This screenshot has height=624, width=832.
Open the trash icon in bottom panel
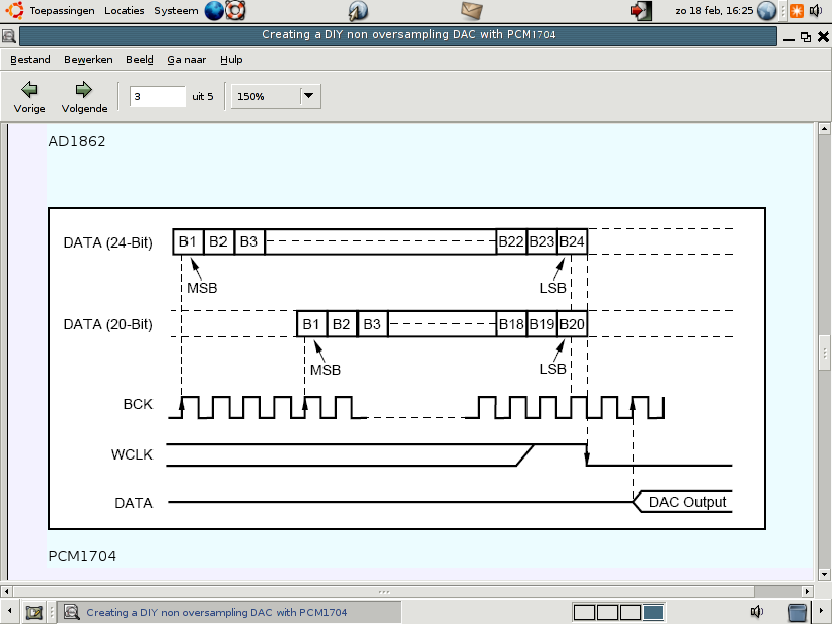(797, 612)
